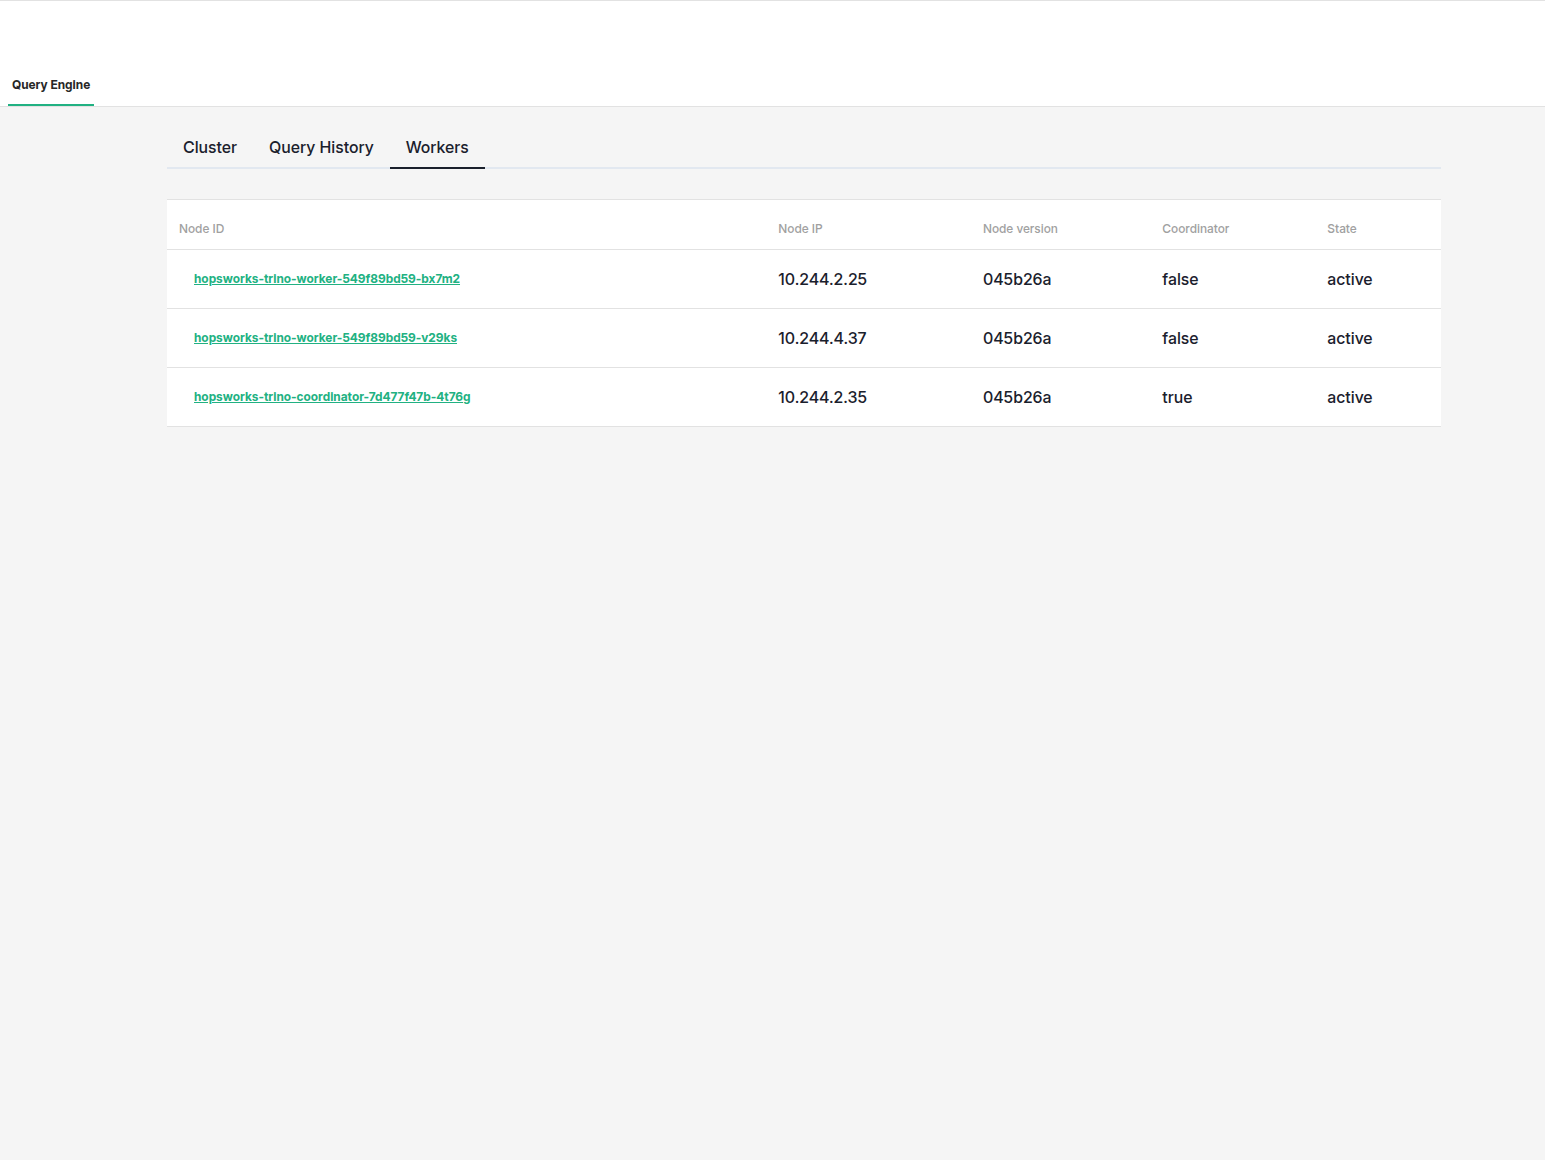Click the node version in the v29ks row
Image resolution: width=1545 pixels, height=1160 pixels.
tap(1017, 338)
